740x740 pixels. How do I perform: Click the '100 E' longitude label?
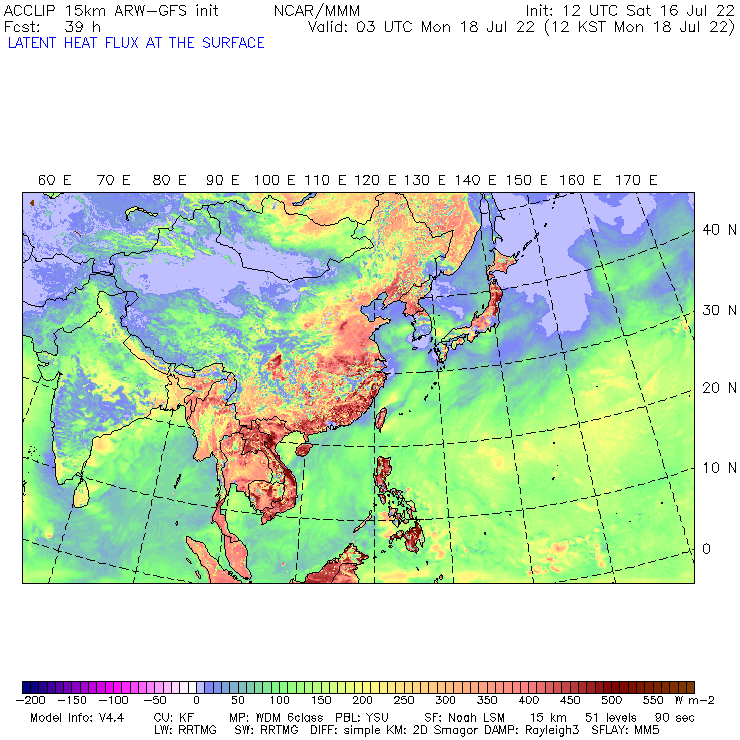275,180
